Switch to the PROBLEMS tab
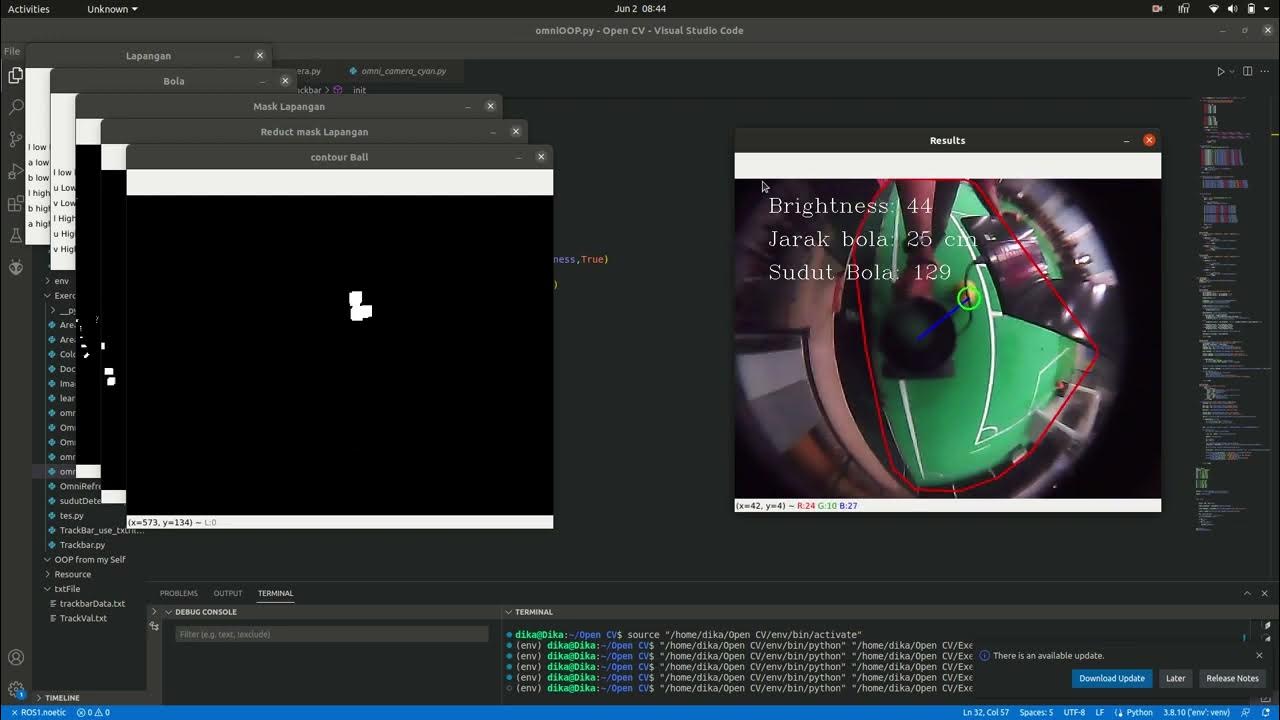The height and width of the screenshot is (720, 1280). point(179,593)
